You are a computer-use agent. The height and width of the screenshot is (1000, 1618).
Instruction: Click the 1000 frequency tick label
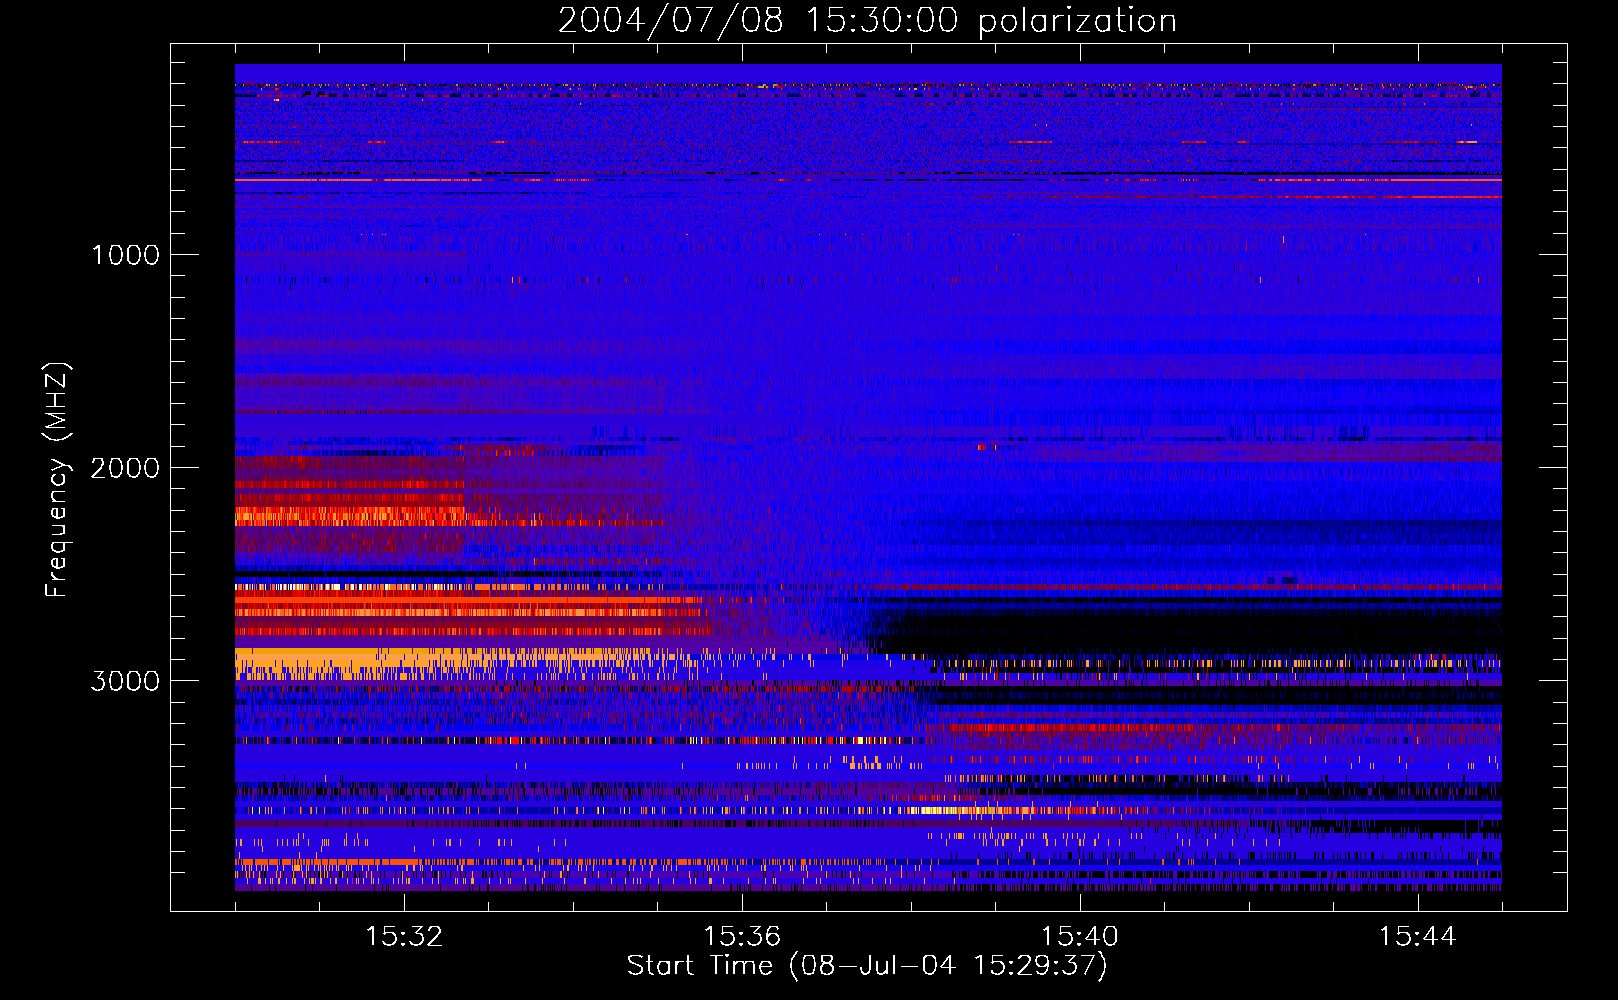(125, 255)
